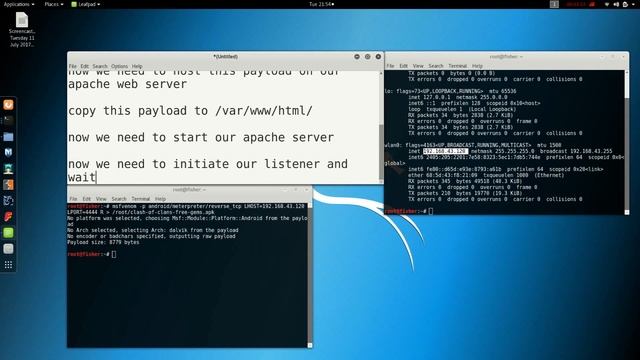The image size is (640, 360).
Task: Click the msfvenom terminal vertical scrollbar
Action: point(310,275)
